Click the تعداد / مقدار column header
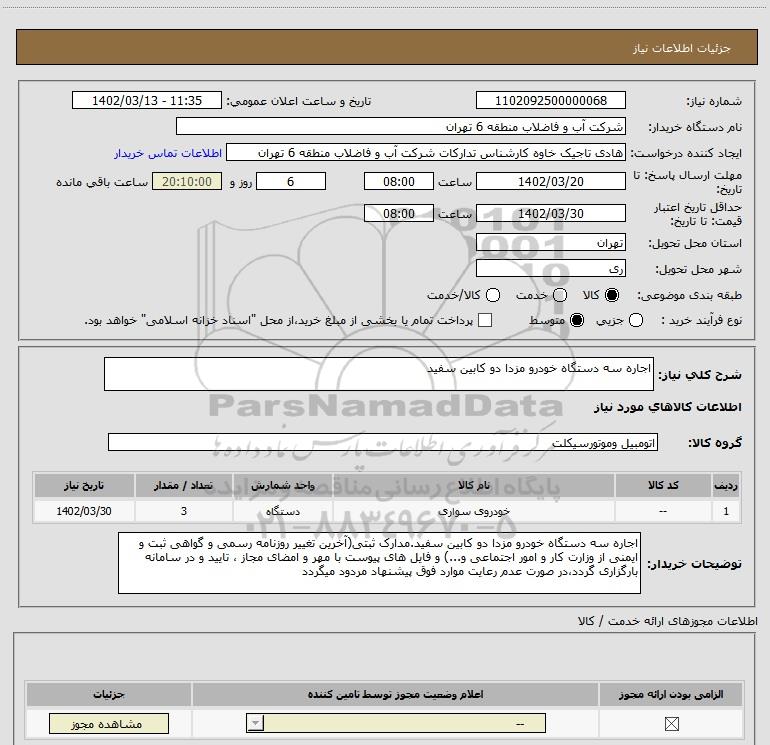 click(x=183, y=485)
